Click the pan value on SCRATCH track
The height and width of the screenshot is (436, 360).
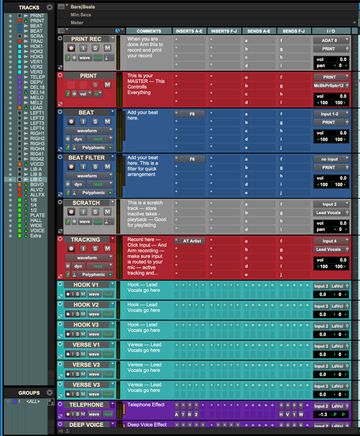click(340, 229)
